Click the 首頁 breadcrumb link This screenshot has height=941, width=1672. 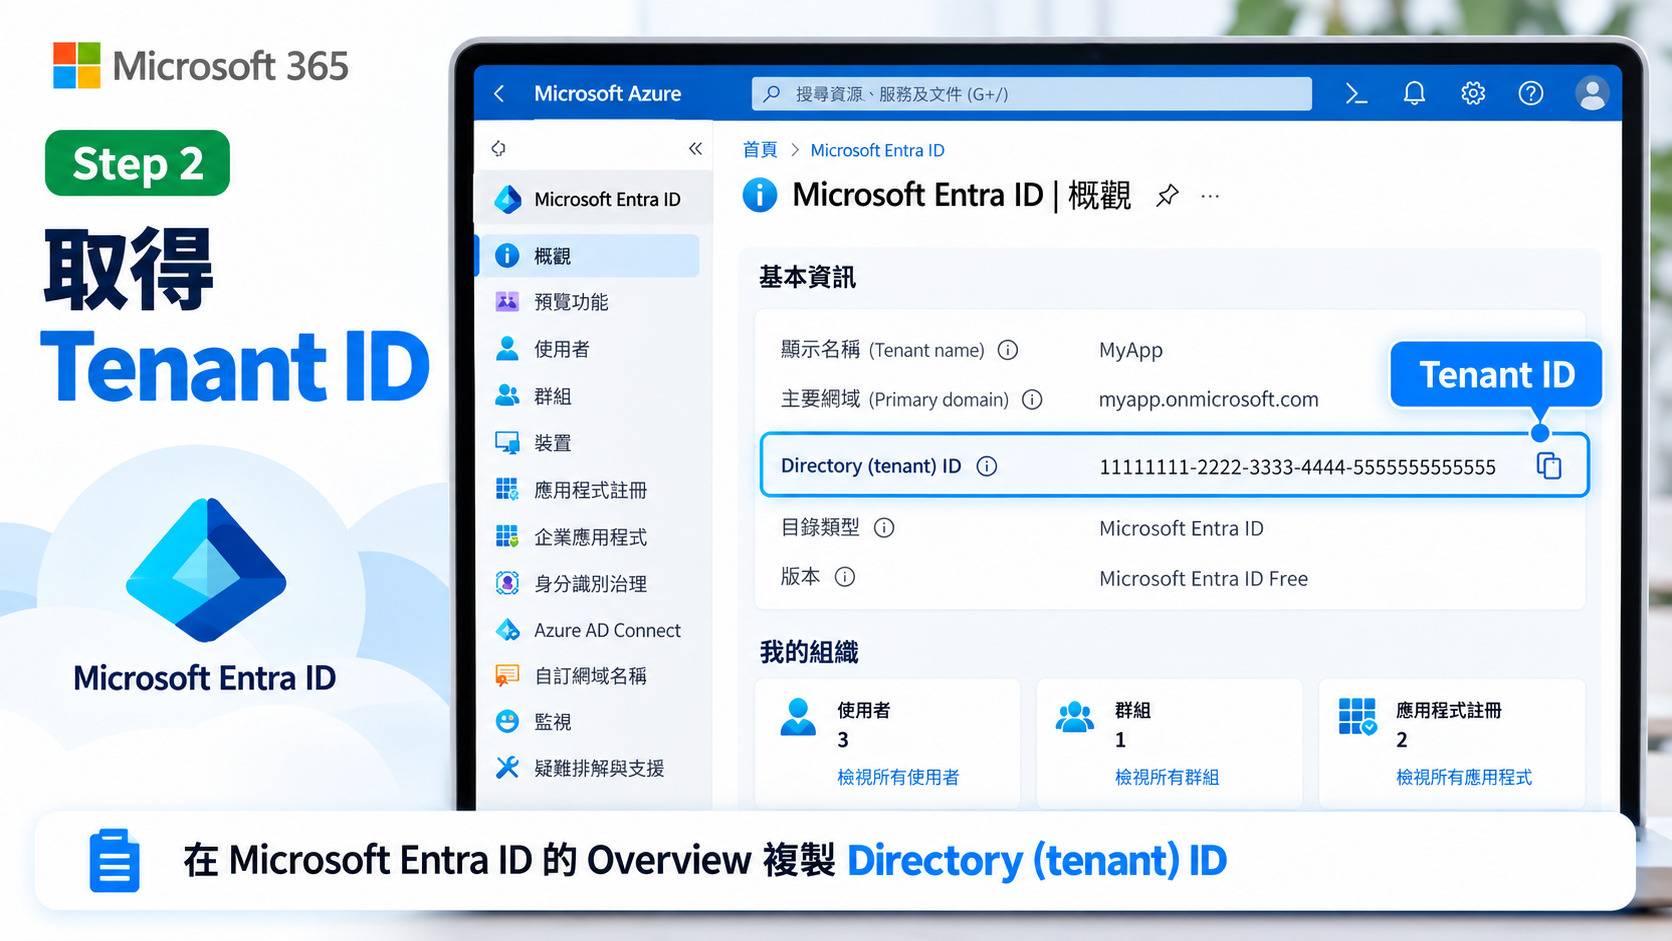[760, 150]
